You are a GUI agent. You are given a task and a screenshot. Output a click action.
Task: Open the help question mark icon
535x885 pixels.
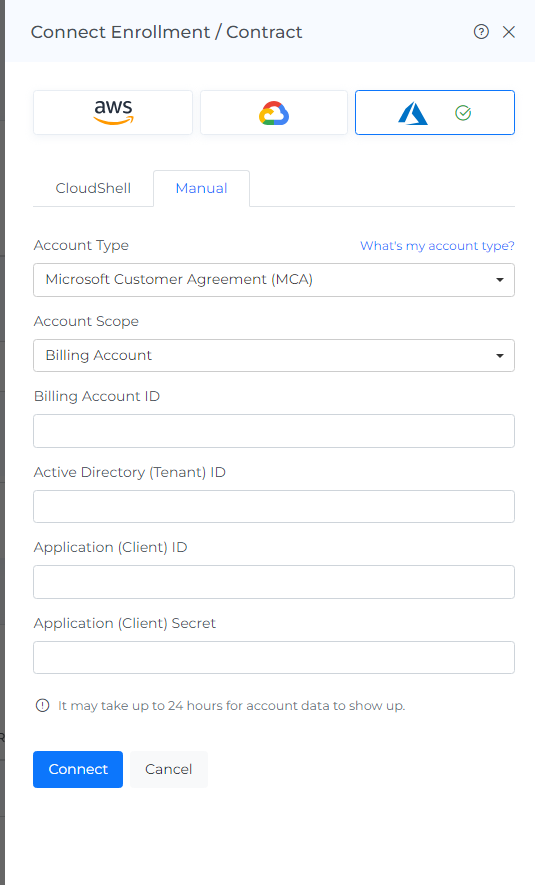(481, 32)
